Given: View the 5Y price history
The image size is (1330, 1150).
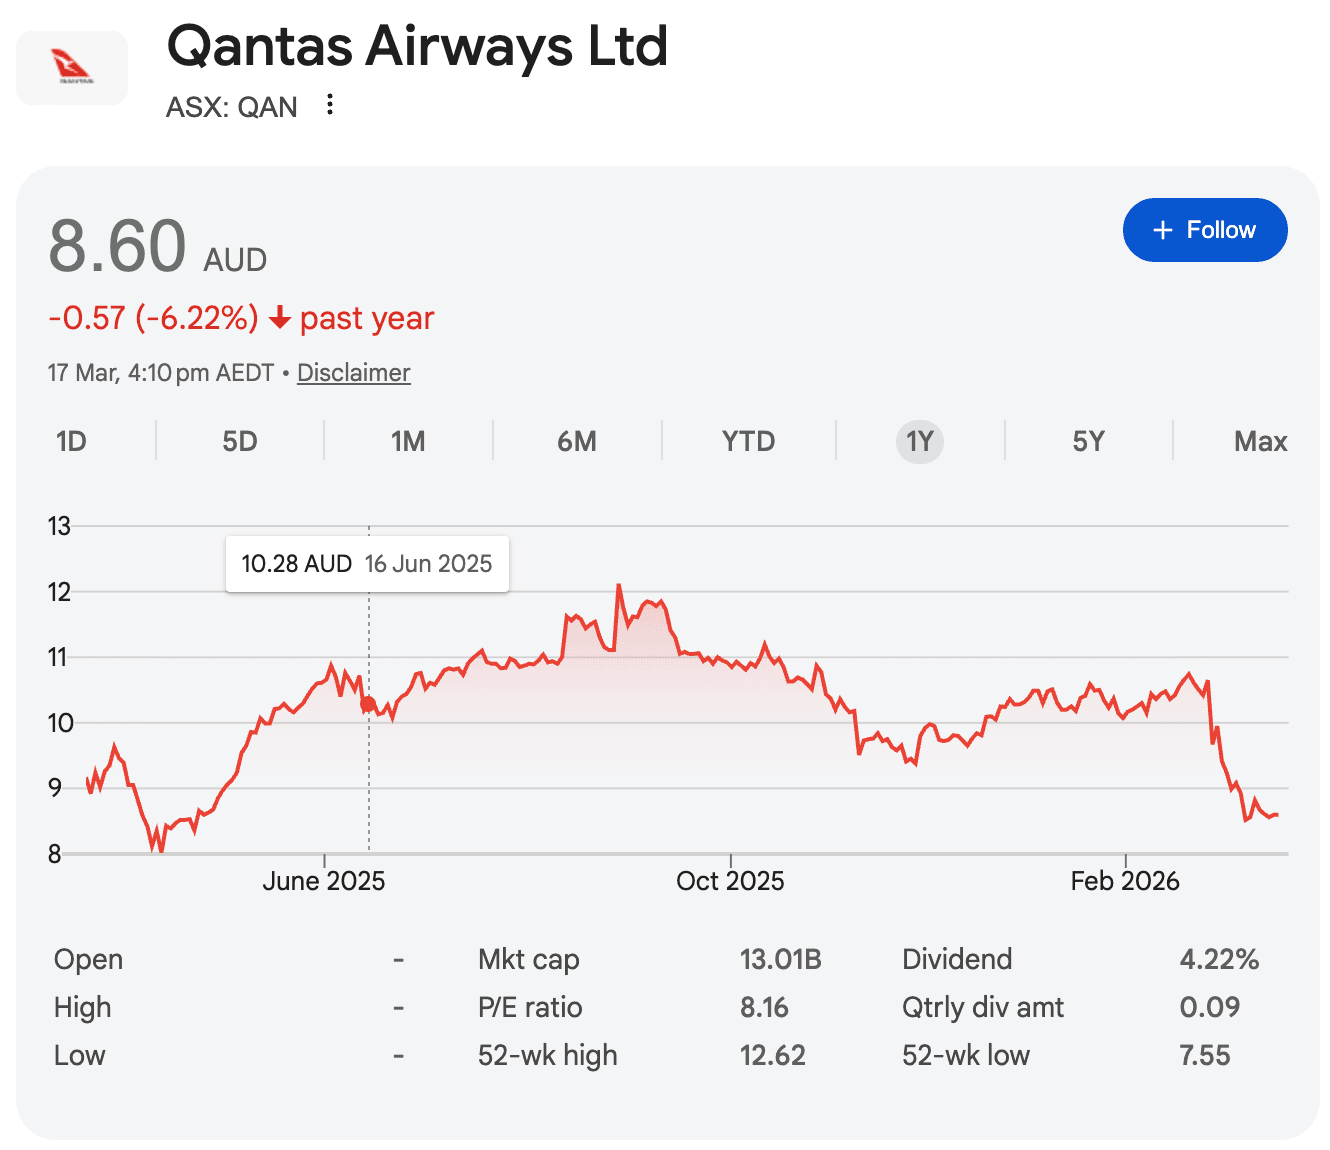Looking at the screenshot, I should [x=1088, y=441].
